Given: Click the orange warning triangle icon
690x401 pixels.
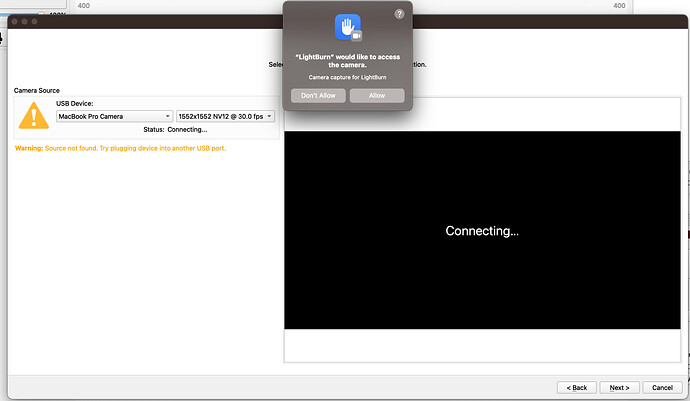Looking at the screenshot, I should [34, 116].
